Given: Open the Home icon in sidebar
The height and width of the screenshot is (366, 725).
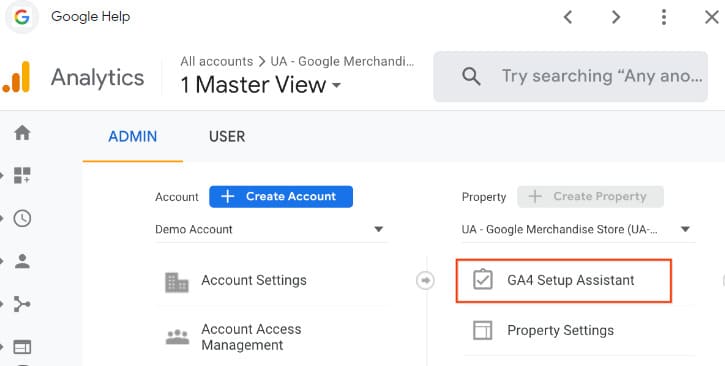Looking at the screenshot, I should coord(22,133).
